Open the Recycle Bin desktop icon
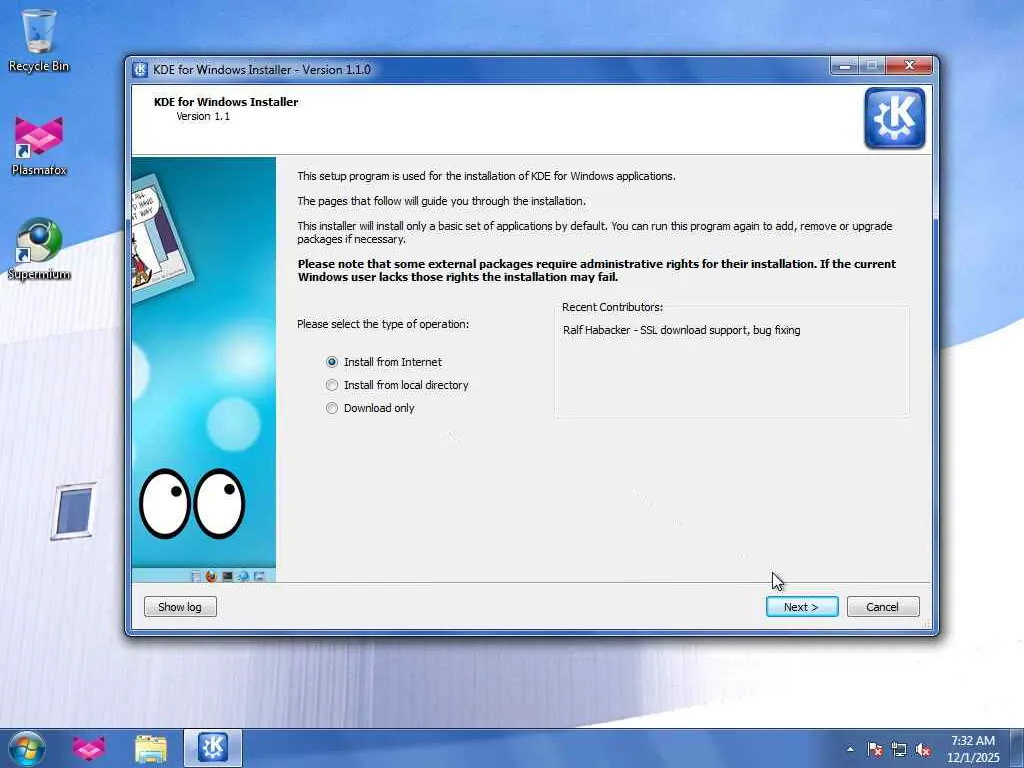 [x=39, y=40]
